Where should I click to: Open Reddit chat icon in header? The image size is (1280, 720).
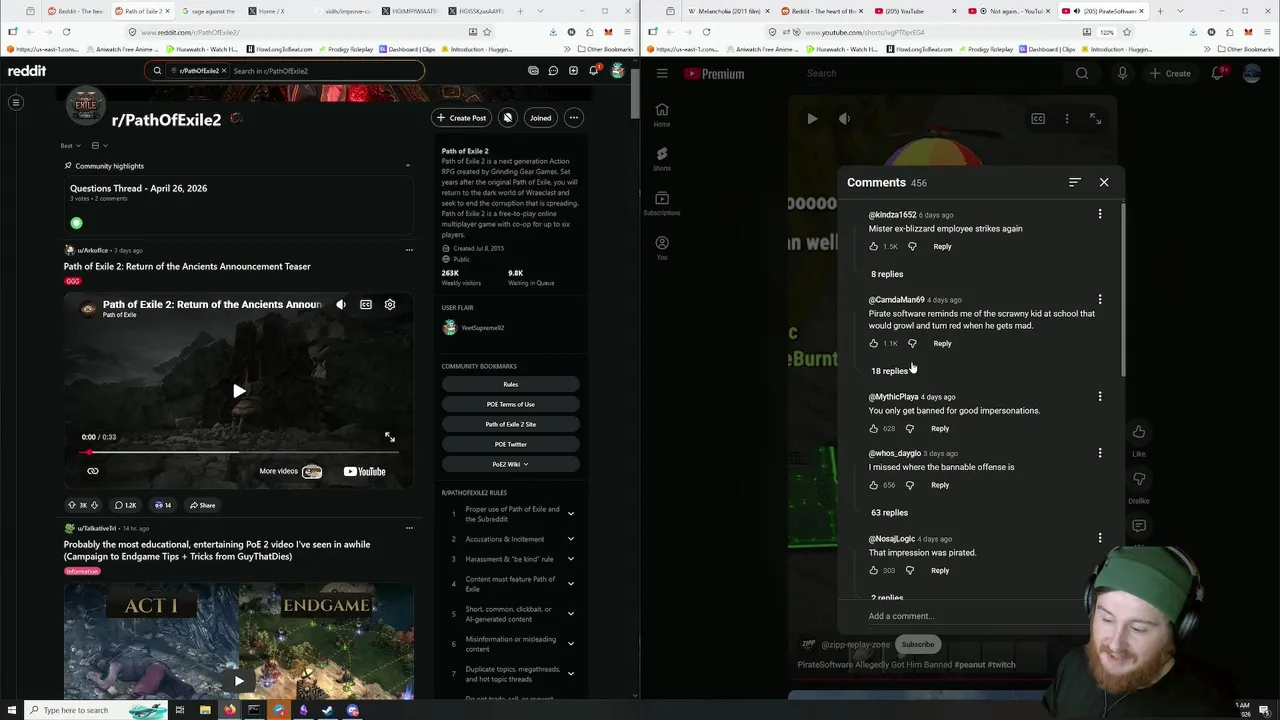coord(553,71)
